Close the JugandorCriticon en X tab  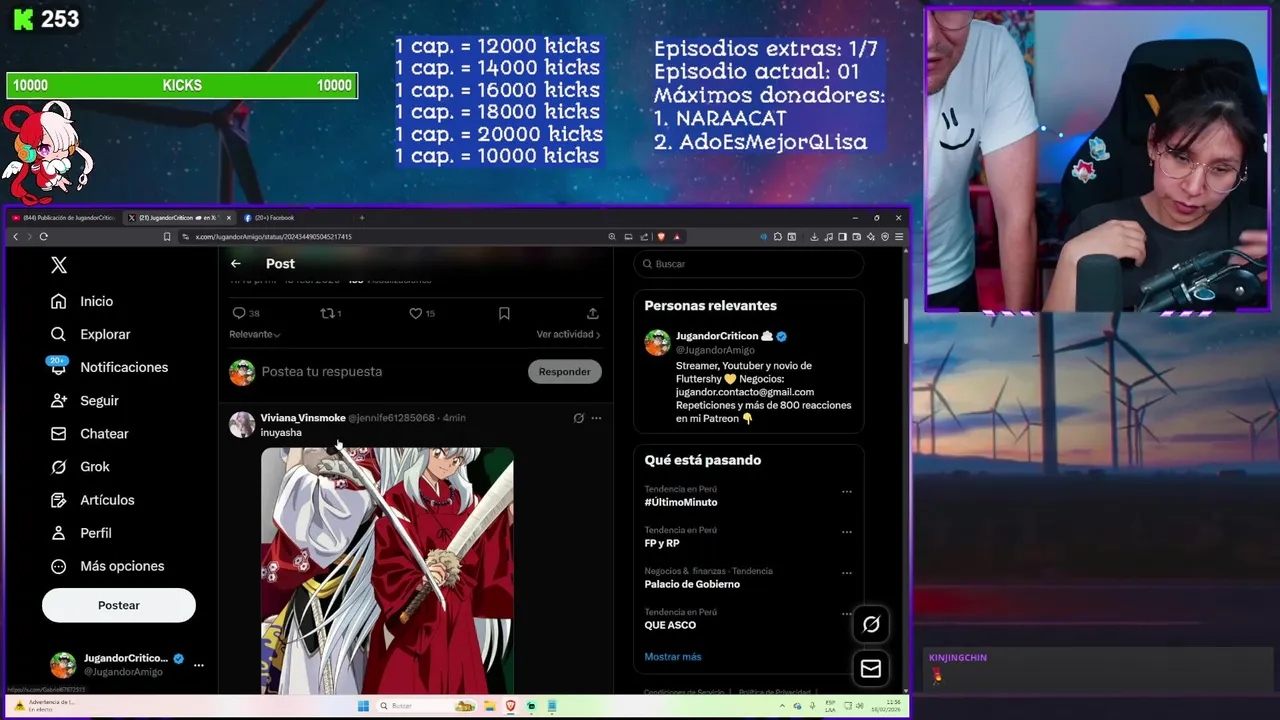point(228,218)
